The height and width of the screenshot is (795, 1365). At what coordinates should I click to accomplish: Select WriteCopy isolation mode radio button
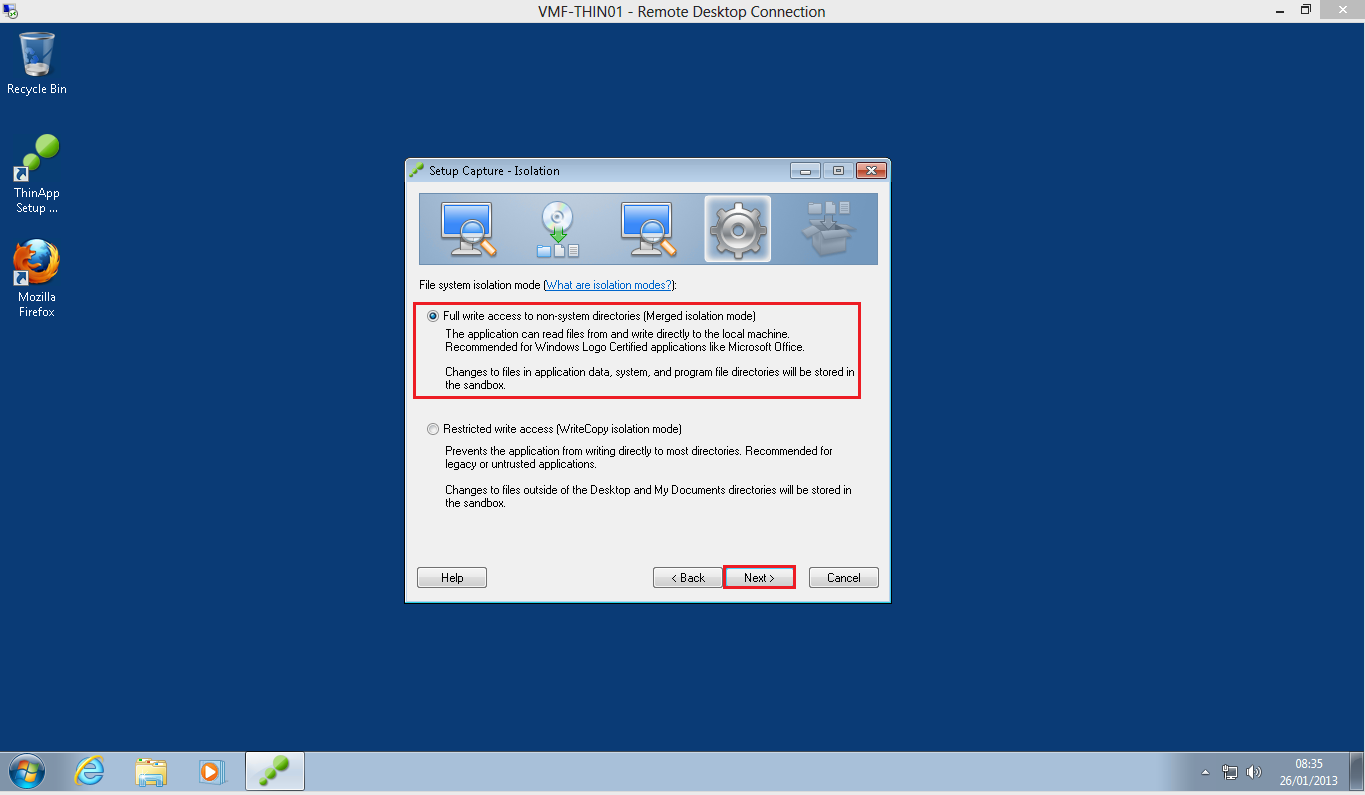[x=433, y=429]
